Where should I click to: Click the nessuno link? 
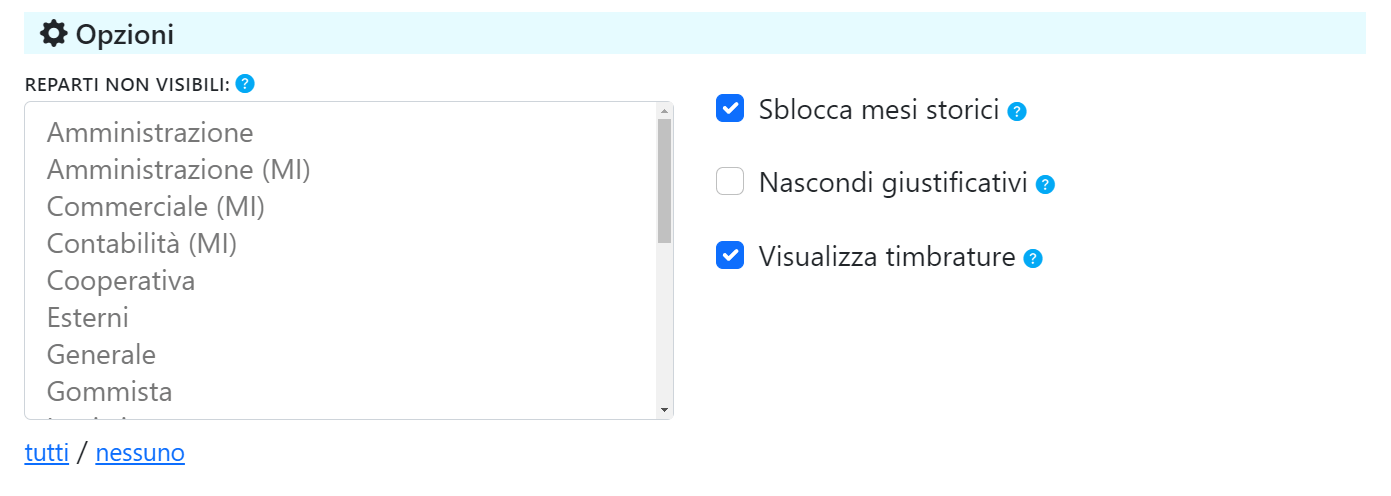(140, 453)
